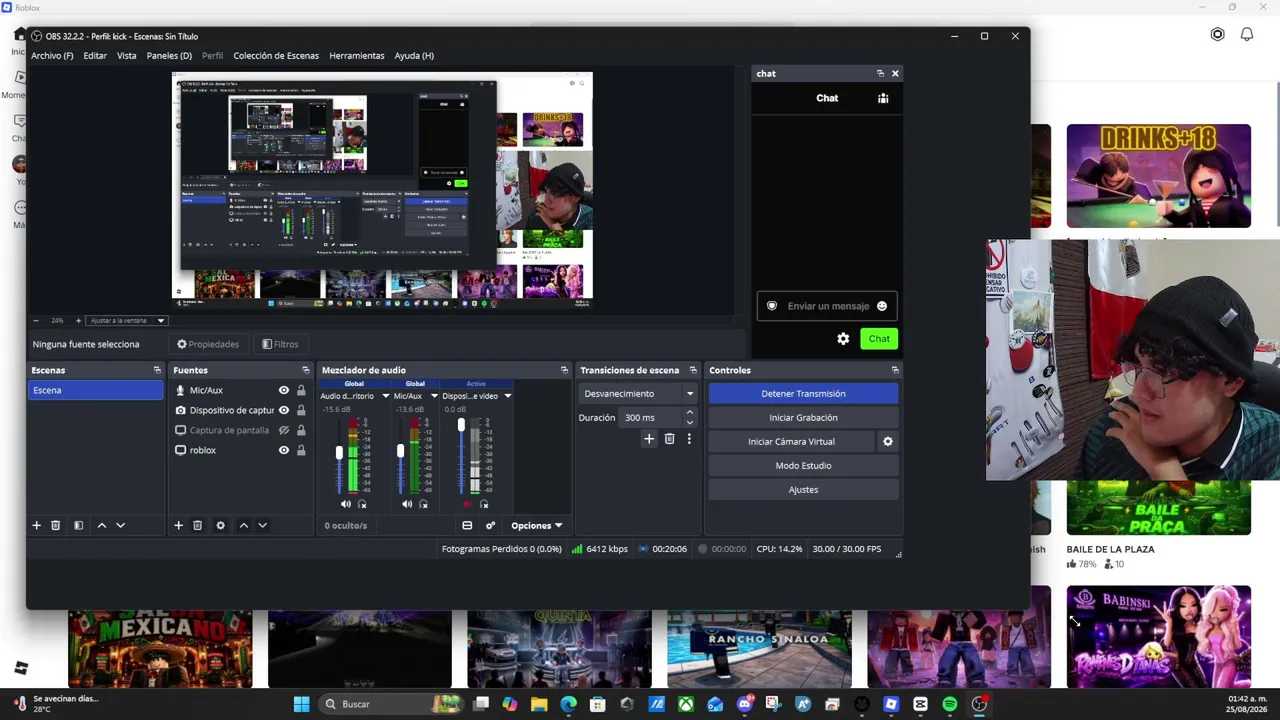Add a new scene with plus icon in Escenas
The width and height of the screenshot is (1280, 720).
coord(36,525)
